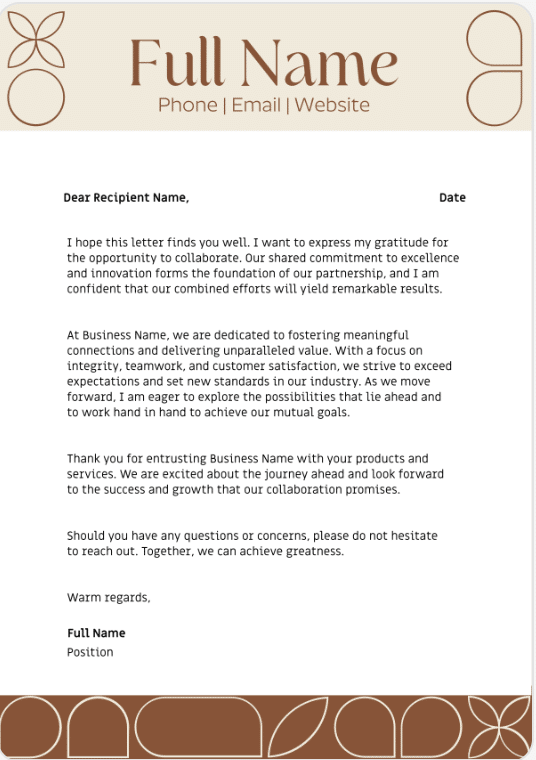This screenshot has height=760, width=536.
Task: Select the lower rounded shape at top right
Action: (494, 98)
